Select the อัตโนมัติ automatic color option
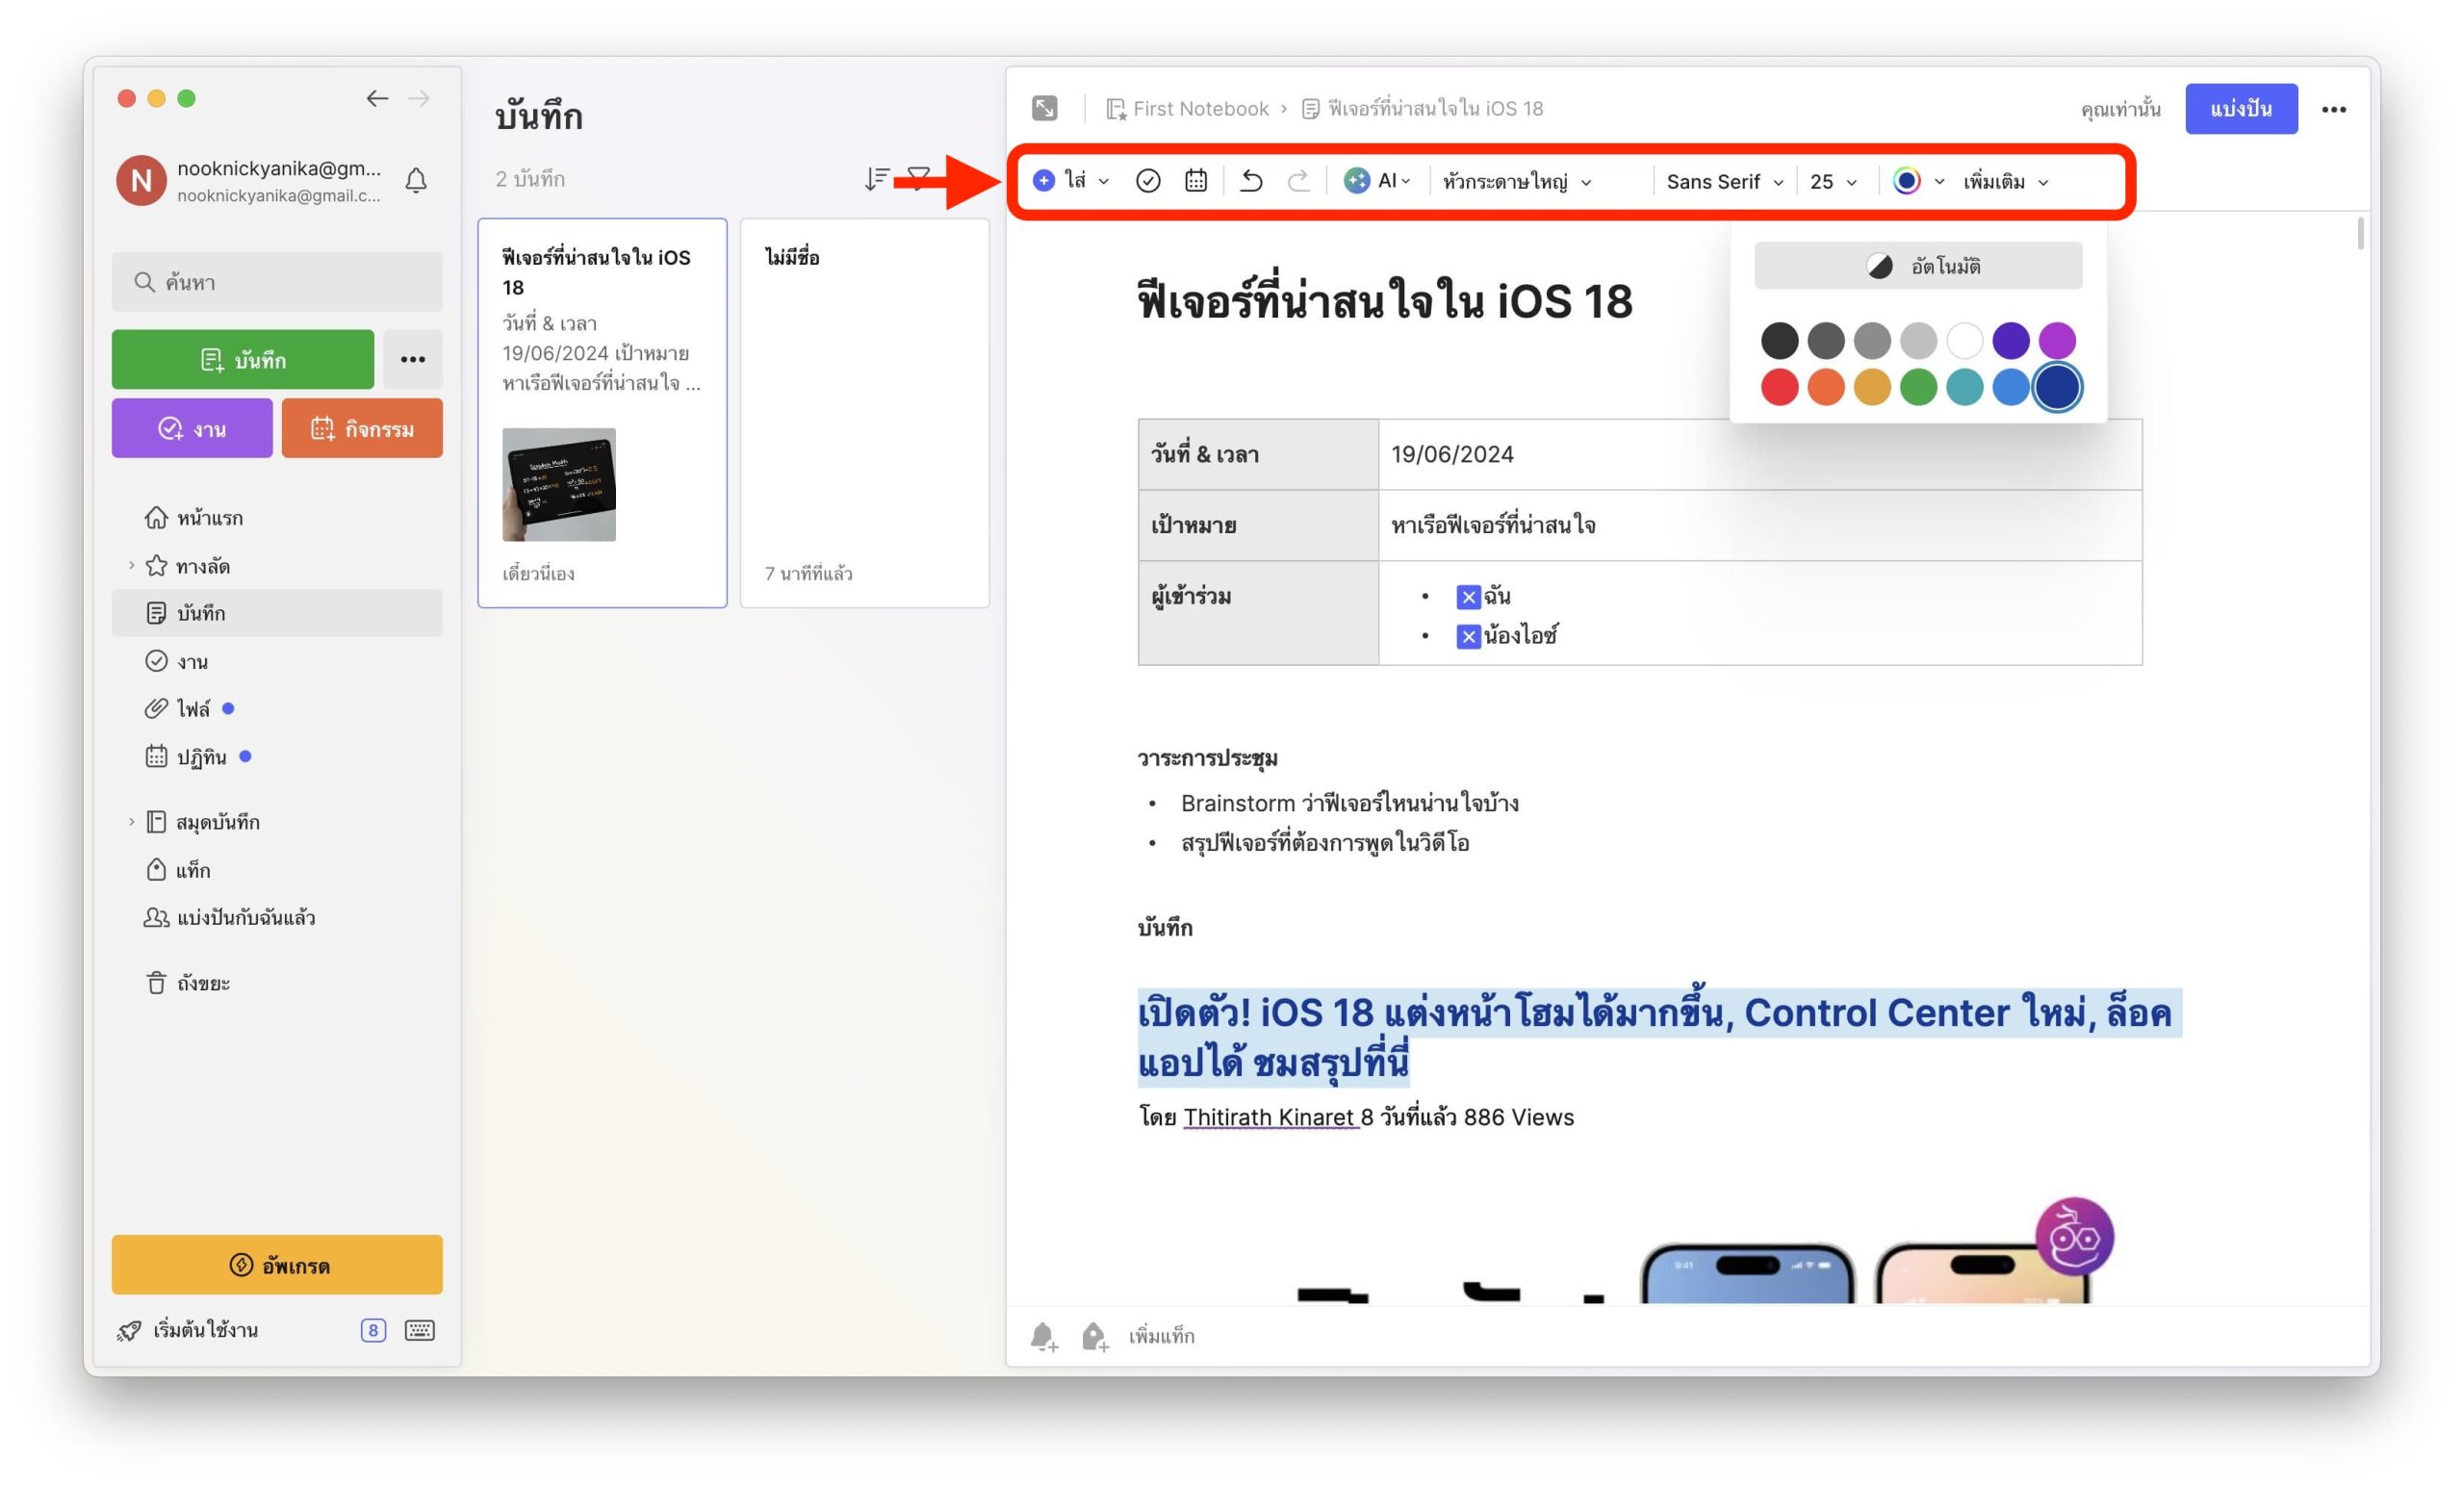2464x1487 pixels. [1917, 266]
